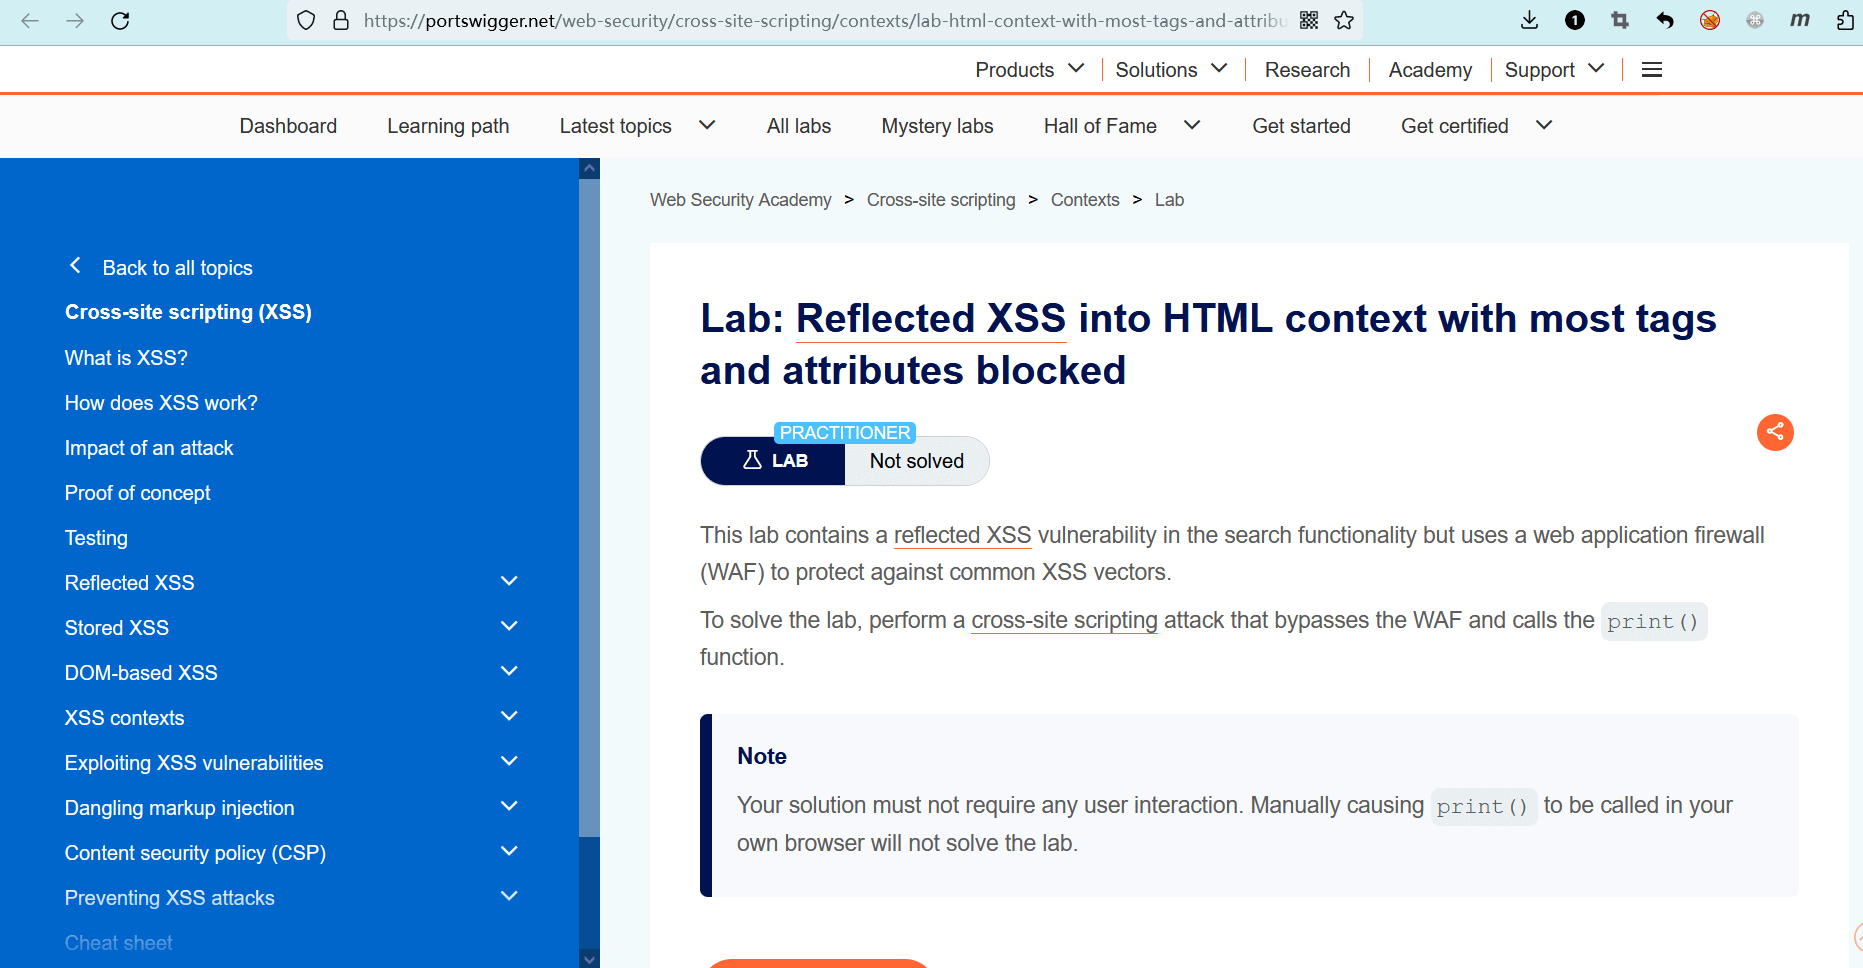
Task: Open the extensions puzzle icon
Action: [x=1845, y=20]
